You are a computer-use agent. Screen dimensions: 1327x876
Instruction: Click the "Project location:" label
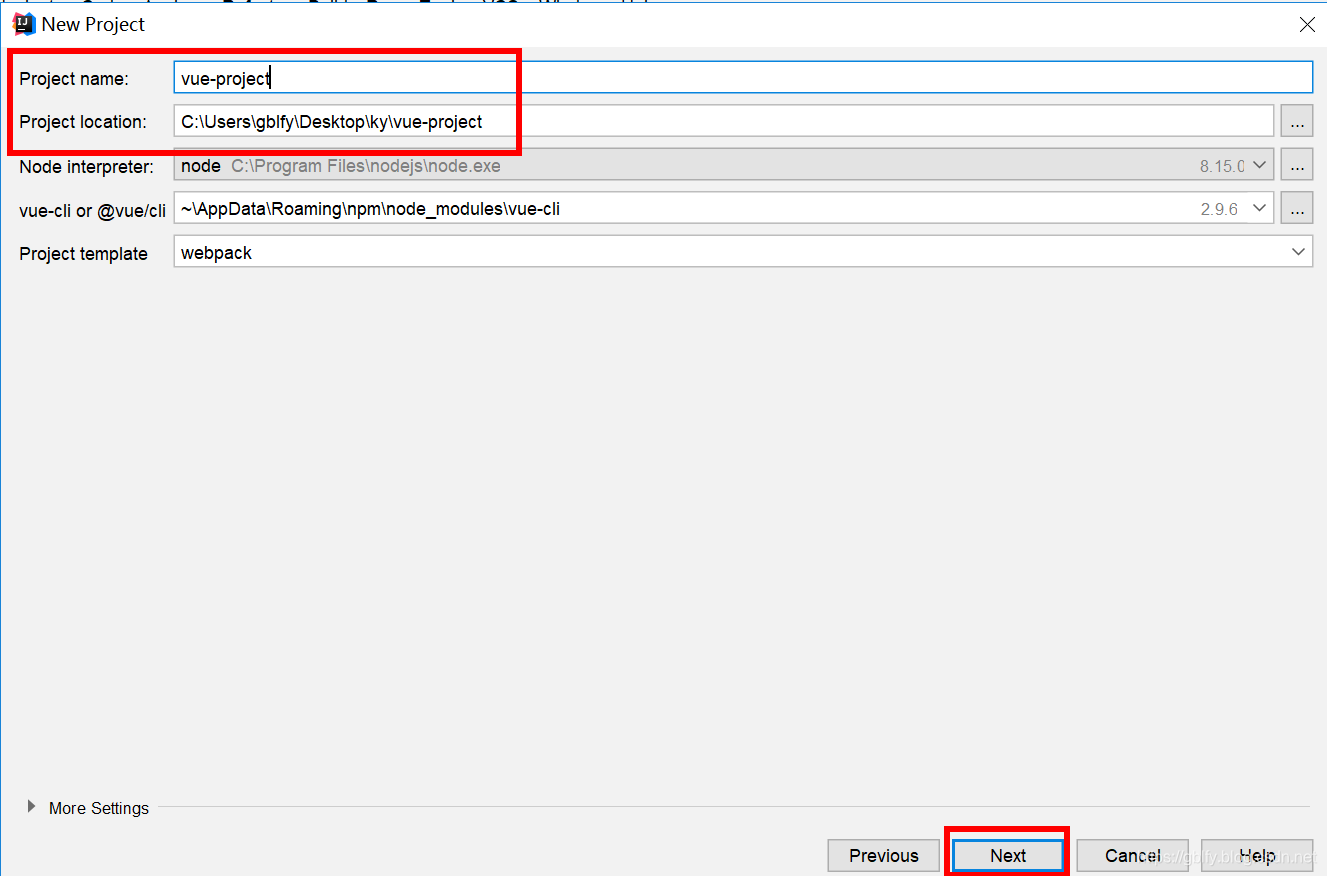pyautogui.click(x=83, y=122)
